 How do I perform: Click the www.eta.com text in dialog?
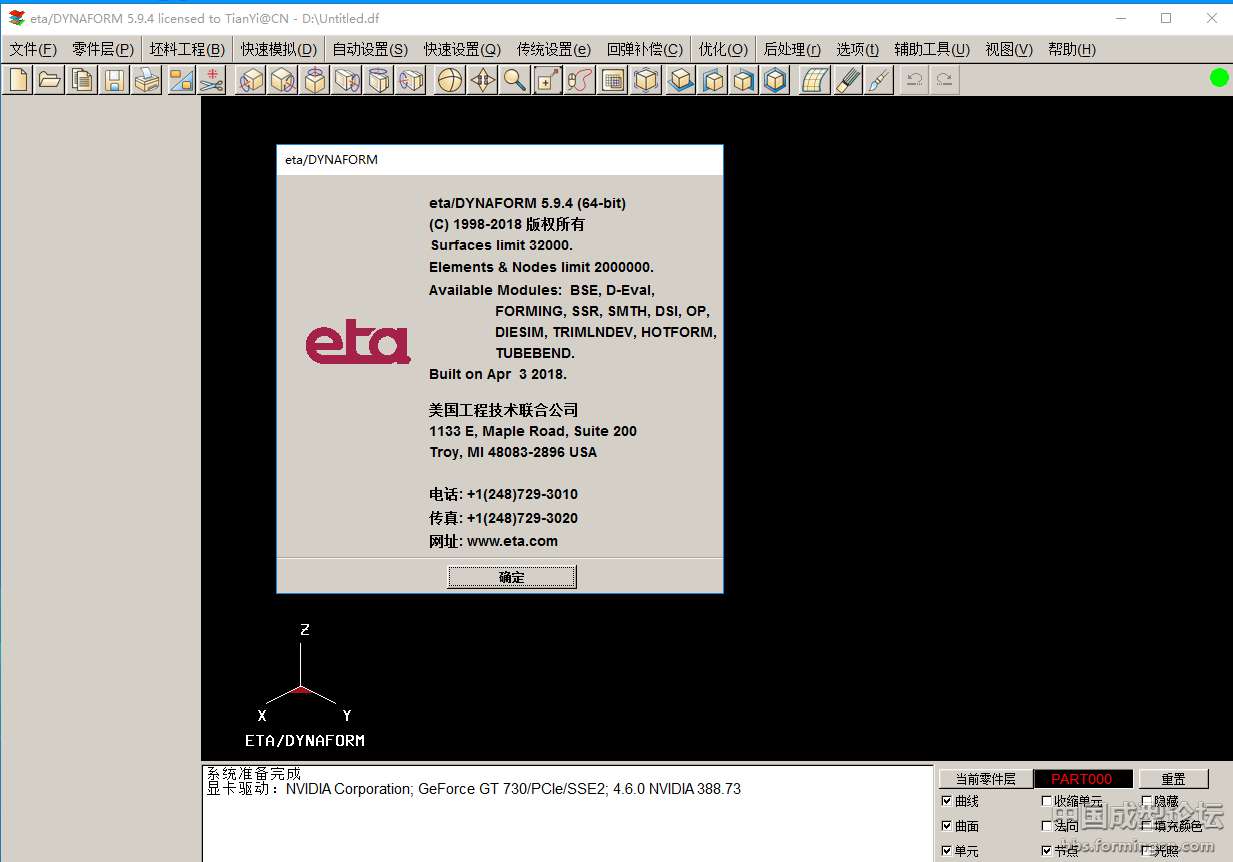point(512,541)
